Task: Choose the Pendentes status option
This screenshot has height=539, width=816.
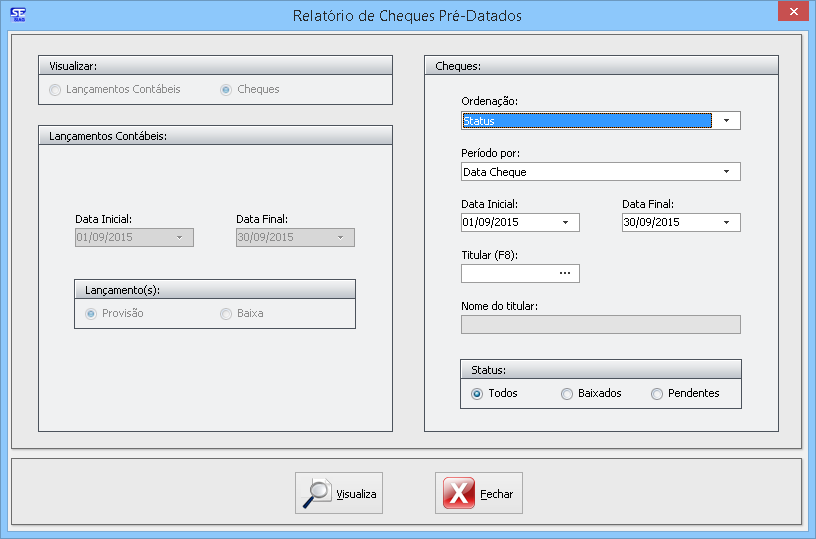Action: [657, 394]
